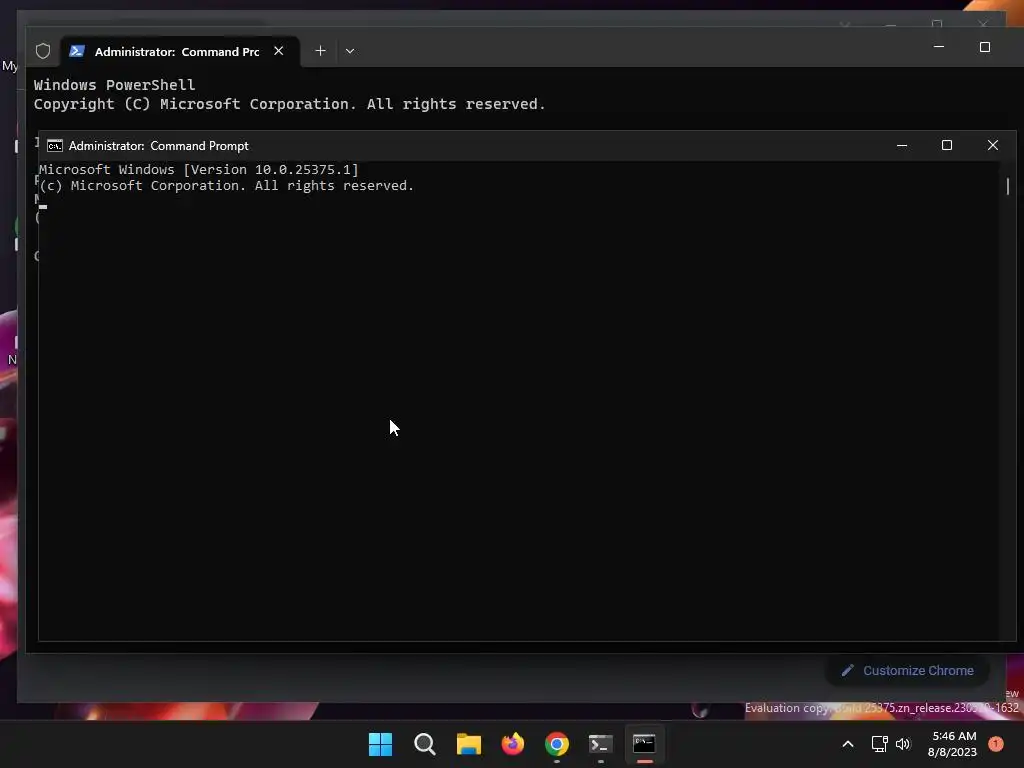Open the Command Prompt window system menu icon
The width and height of the screenshot is (1024, 768).
point(55,146)
